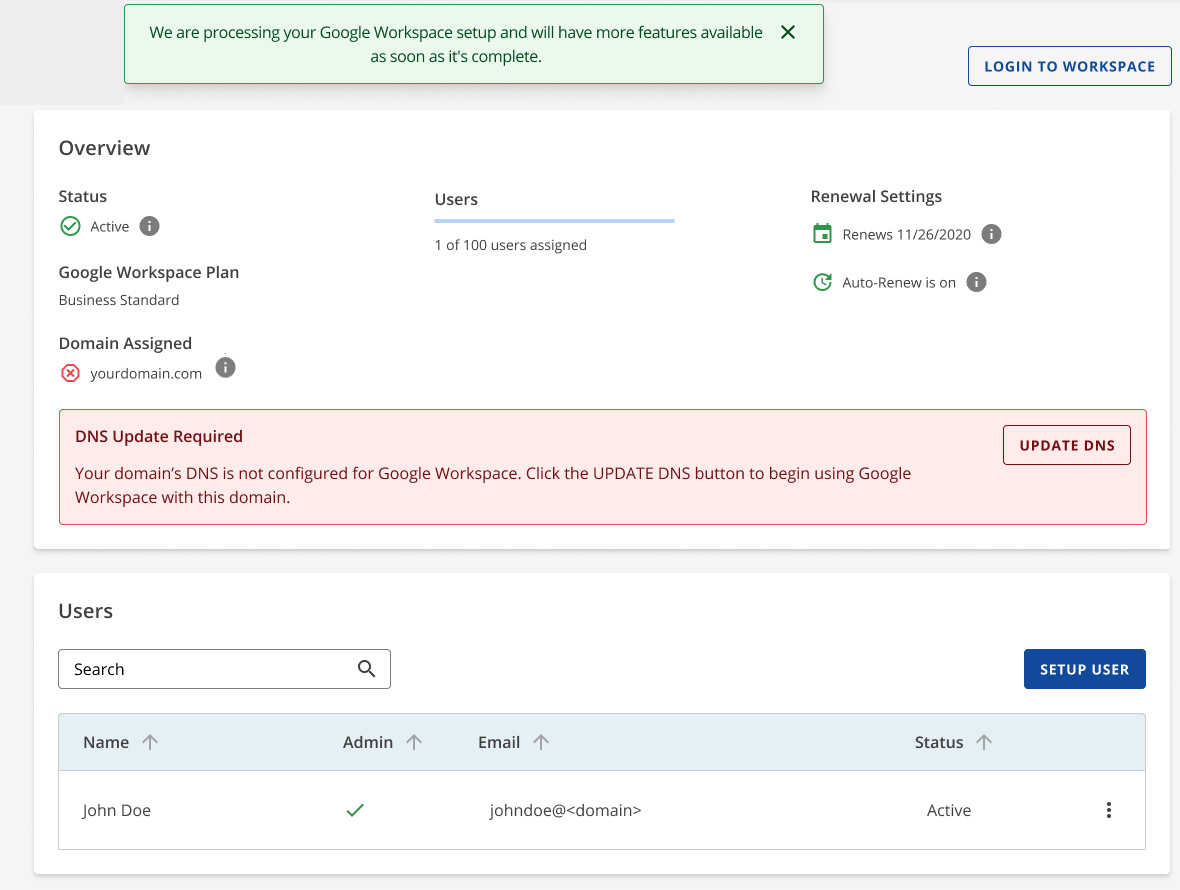
Task: Select the John Doe name cell
Action: click(x=117, y=810)
